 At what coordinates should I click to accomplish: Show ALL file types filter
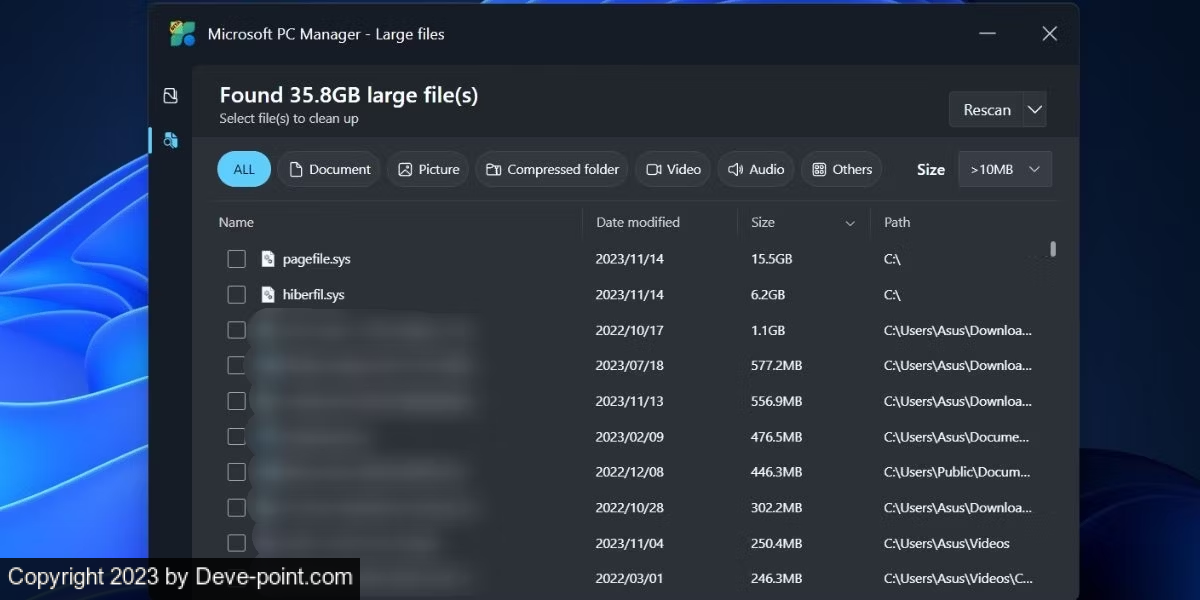(244, 169)
